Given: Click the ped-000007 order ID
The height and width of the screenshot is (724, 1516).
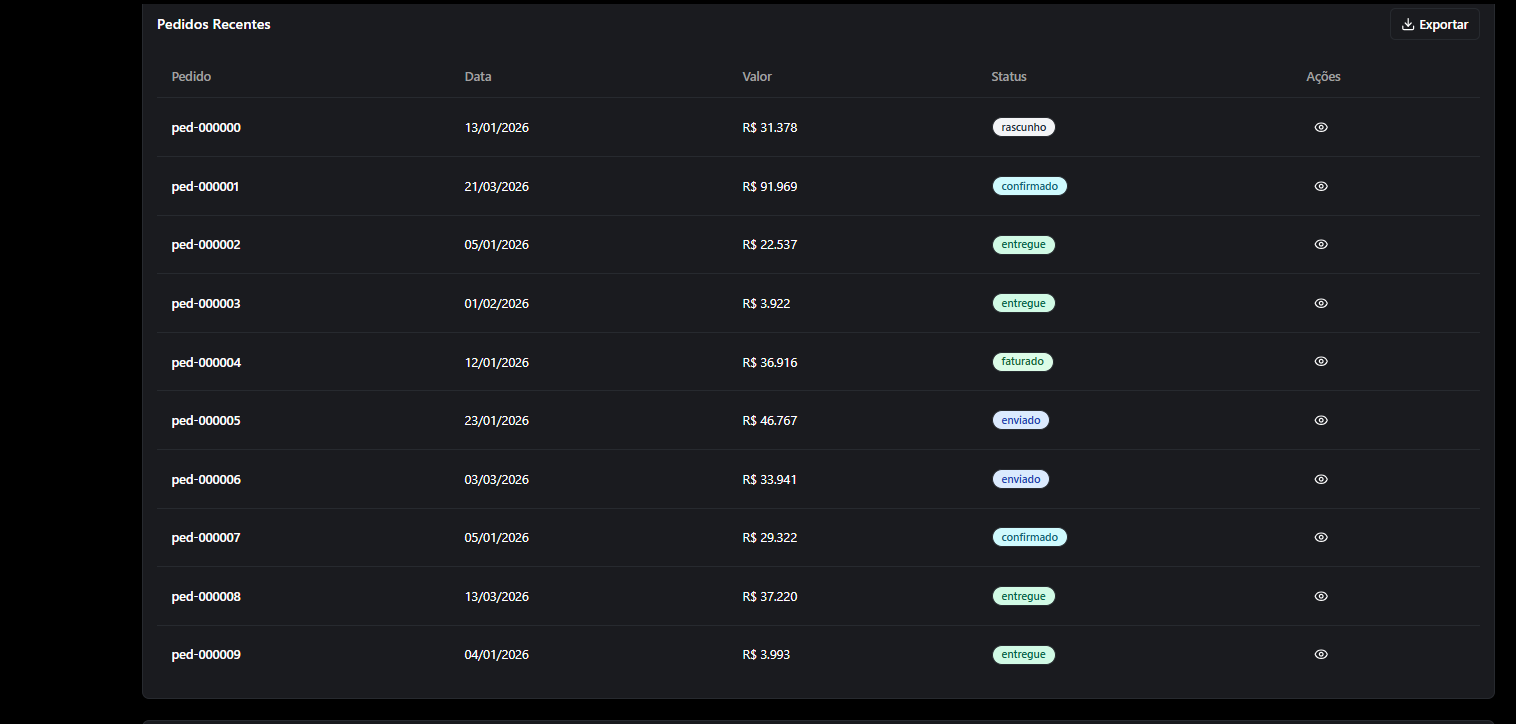Looking at the screenshot, I should click(x=206, y=538).
